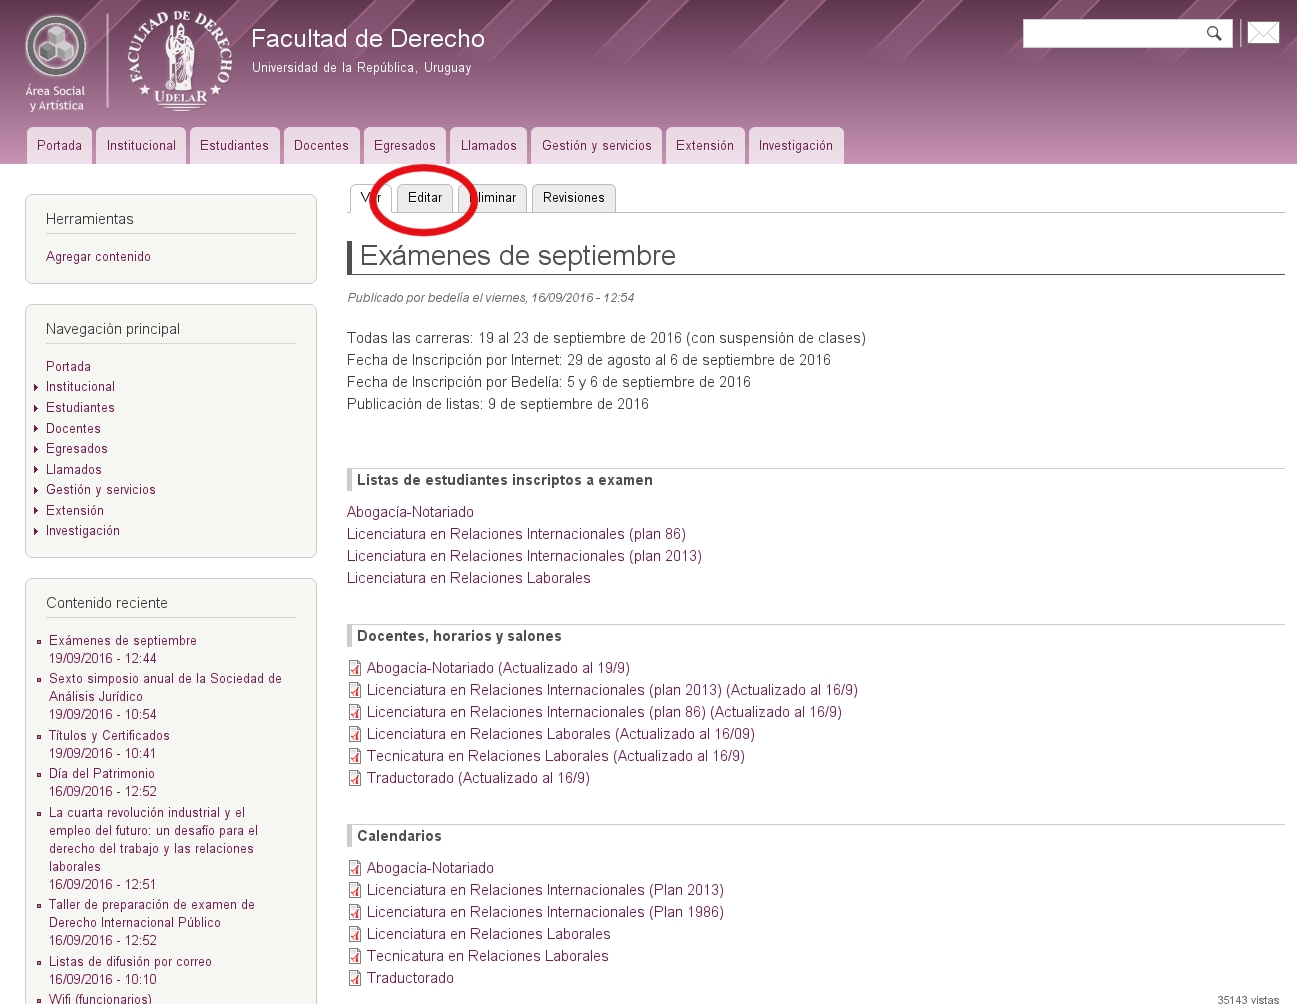The width and height of the screenshot is (1297, 1004).
Task: Expand Egresados arrow in Navegación principal
Action: [36, 449]
